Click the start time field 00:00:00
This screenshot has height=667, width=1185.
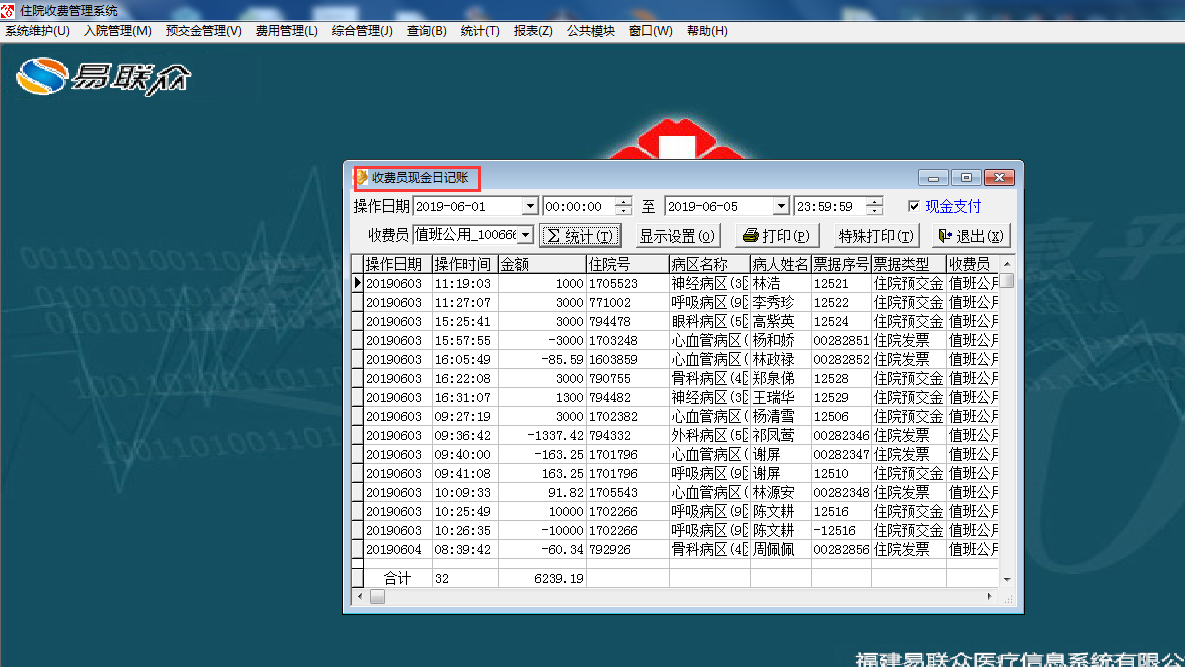coord(578,206)
